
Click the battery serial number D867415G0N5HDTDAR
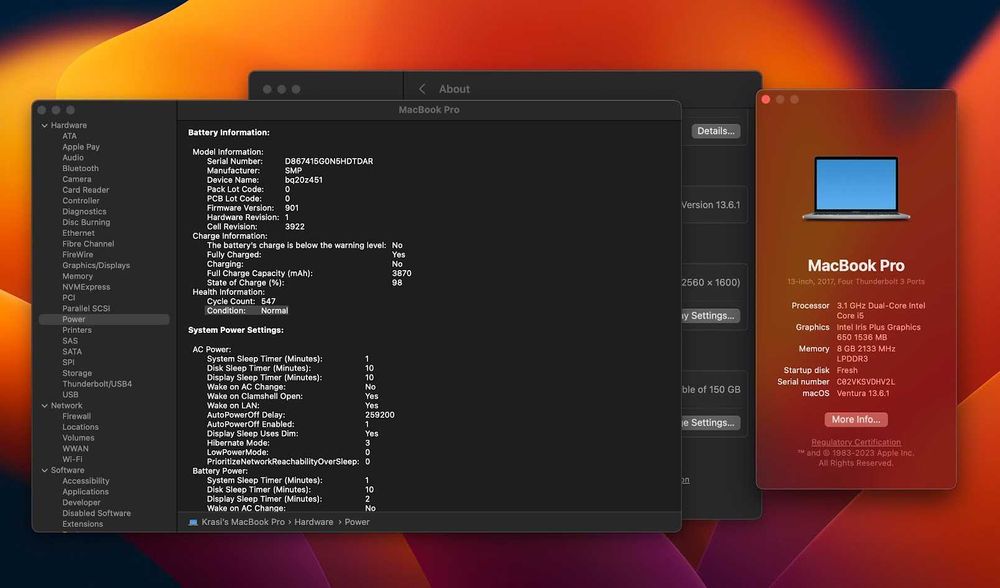329,161
